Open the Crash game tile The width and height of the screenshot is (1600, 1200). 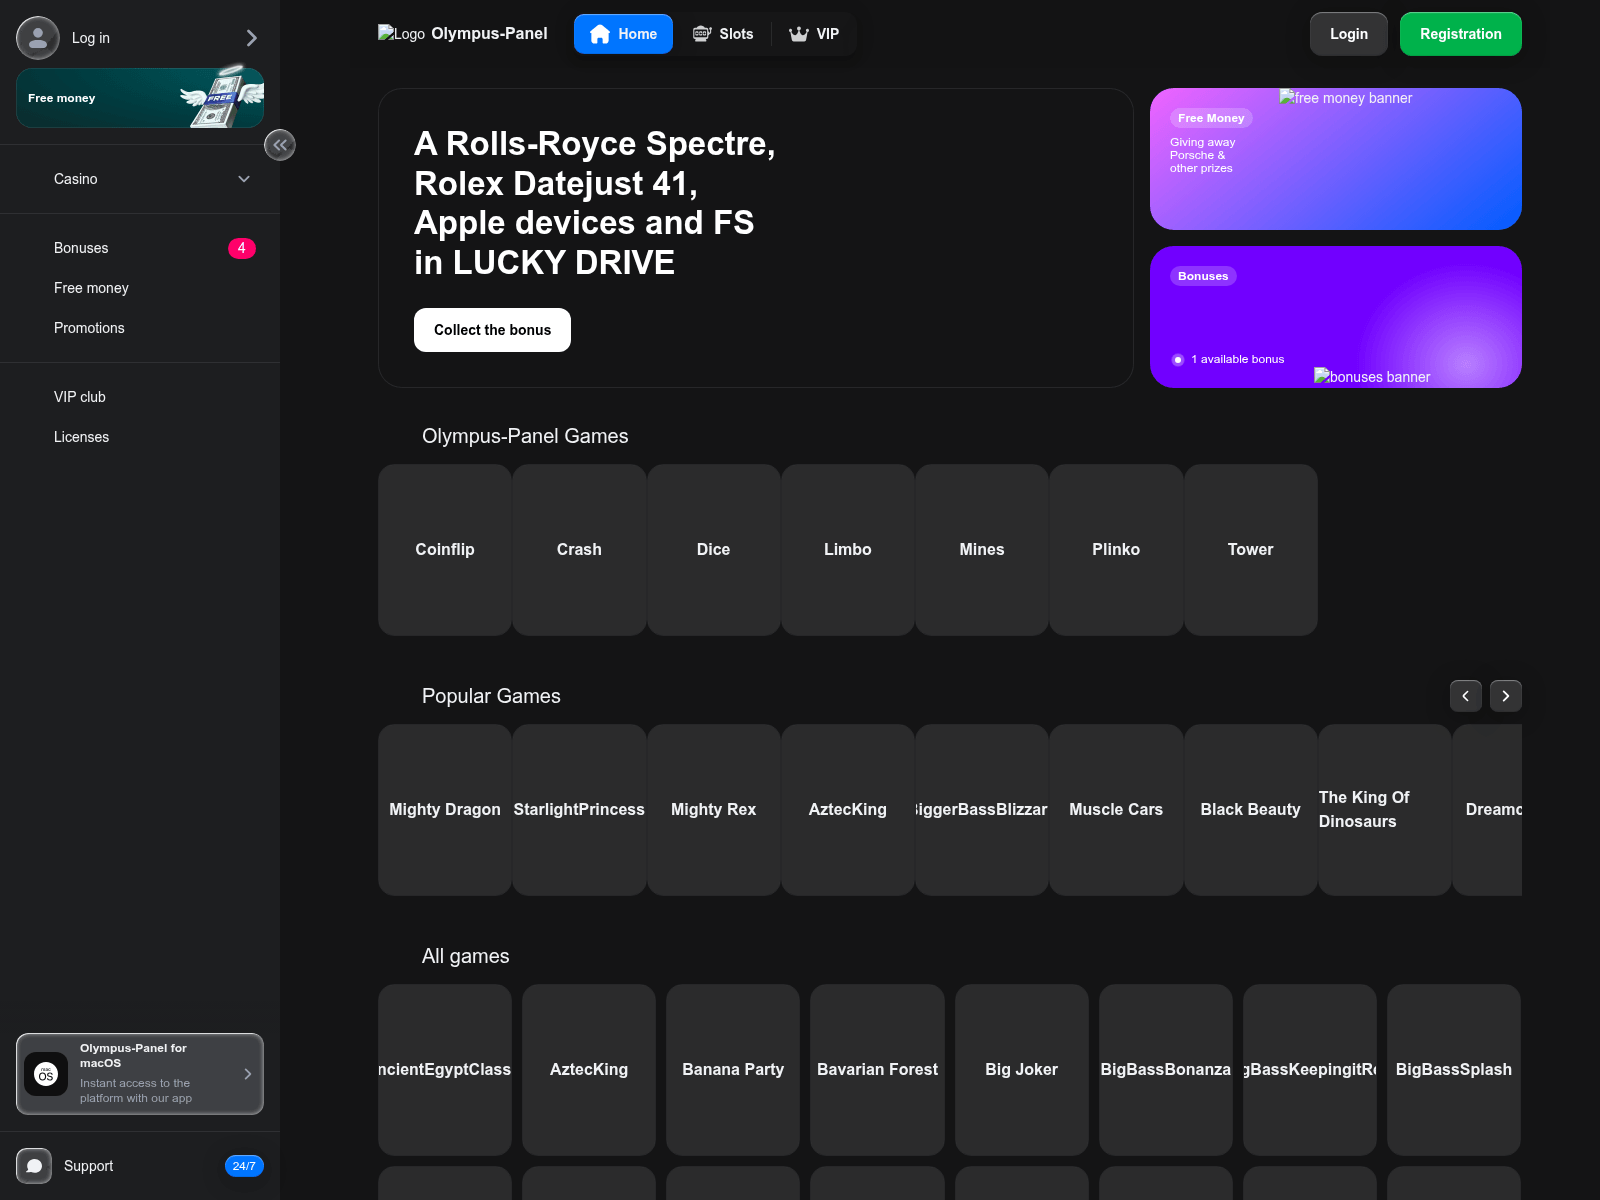click(x=579, y=550)
